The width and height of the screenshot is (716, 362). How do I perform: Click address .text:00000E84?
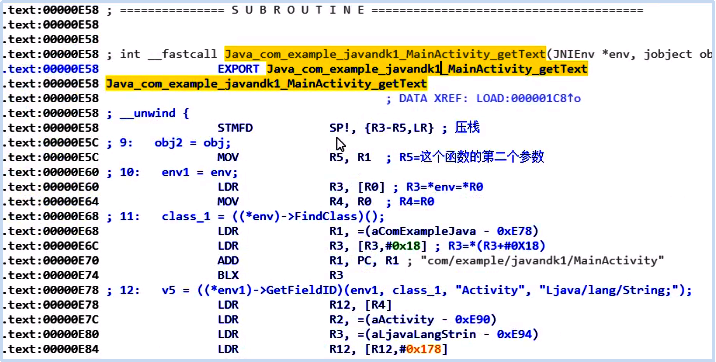click(51, 349)
